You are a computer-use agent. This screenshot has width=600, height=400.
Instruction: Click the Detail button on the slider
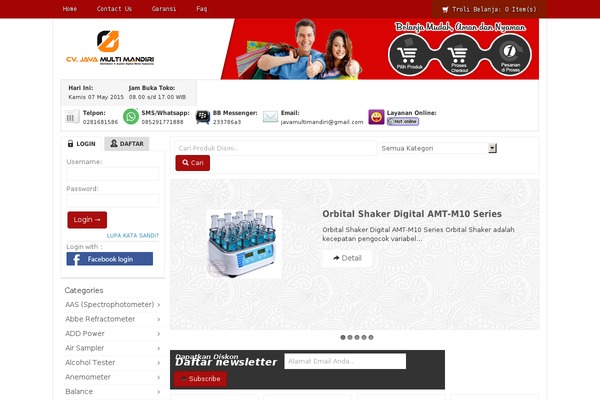click(x=347, y=258)
